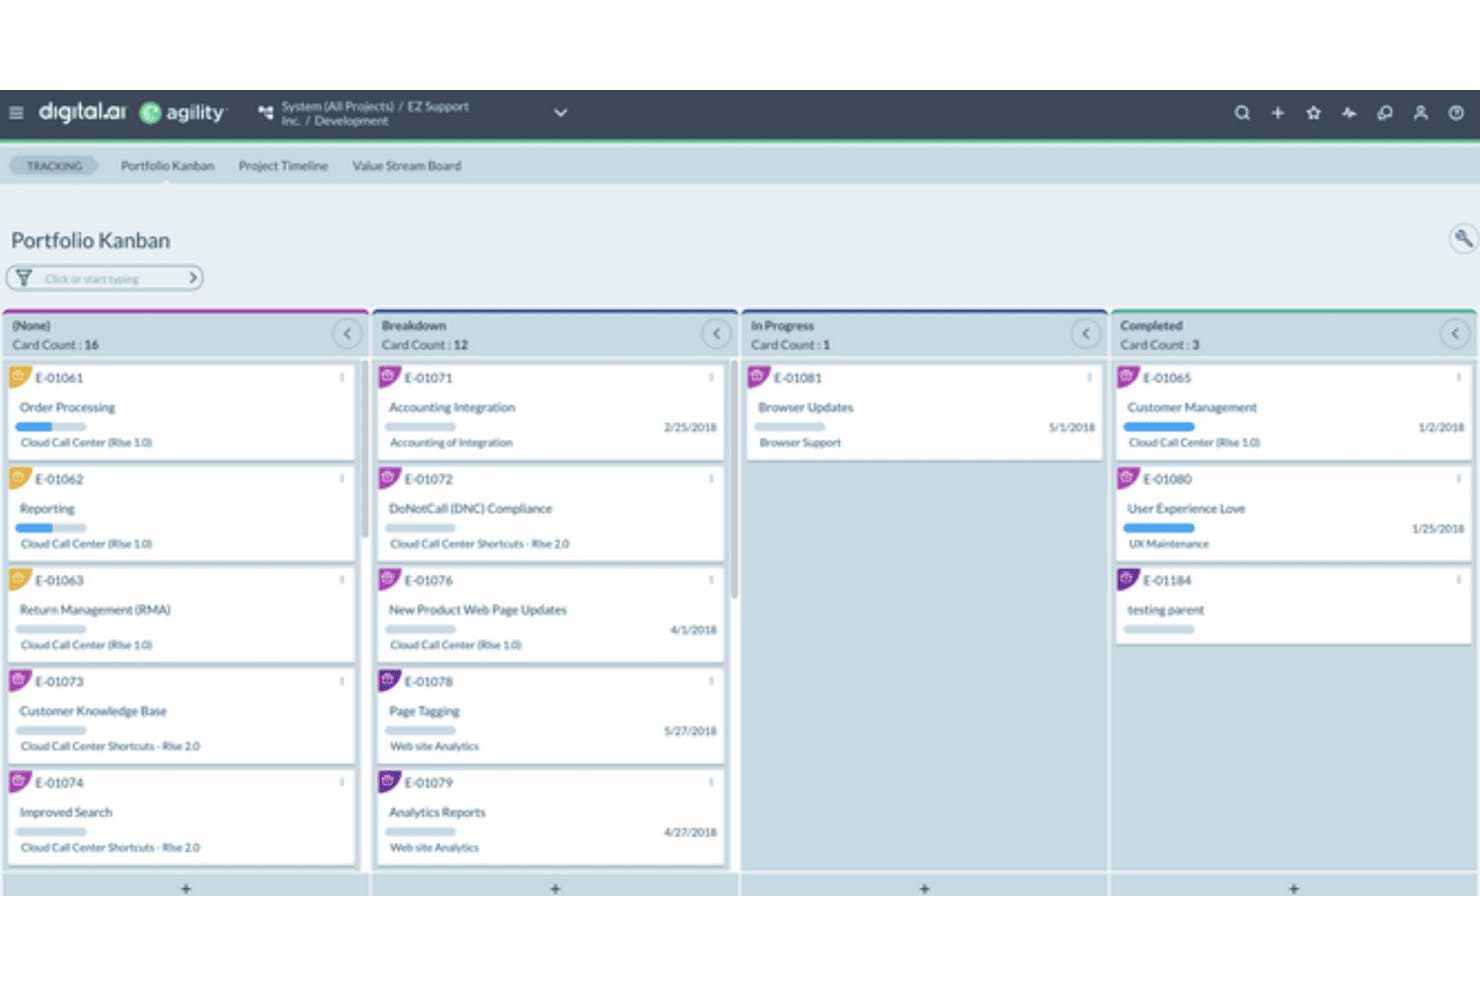The image size is (1480, 987).
Task: Open the user profile icon
Action: click(1420, 113)
